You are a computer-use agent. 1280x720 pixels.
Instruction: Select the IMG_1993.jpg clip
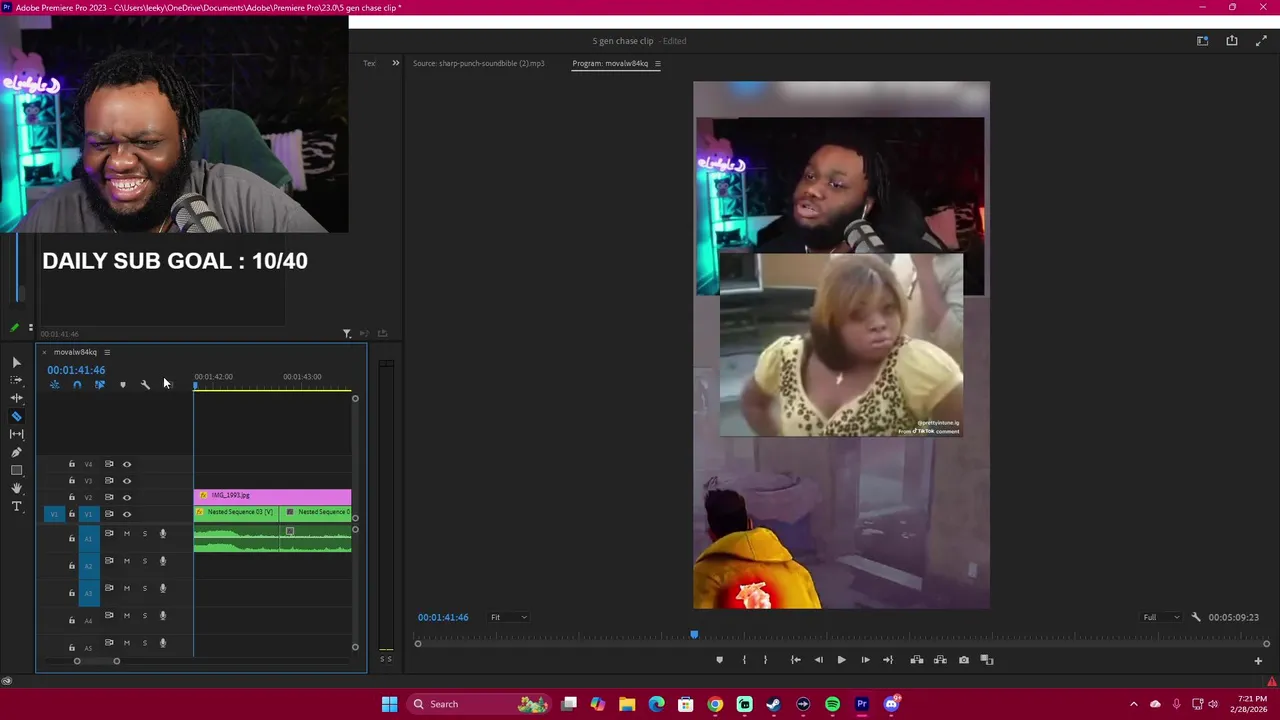(x=272, y=496)
